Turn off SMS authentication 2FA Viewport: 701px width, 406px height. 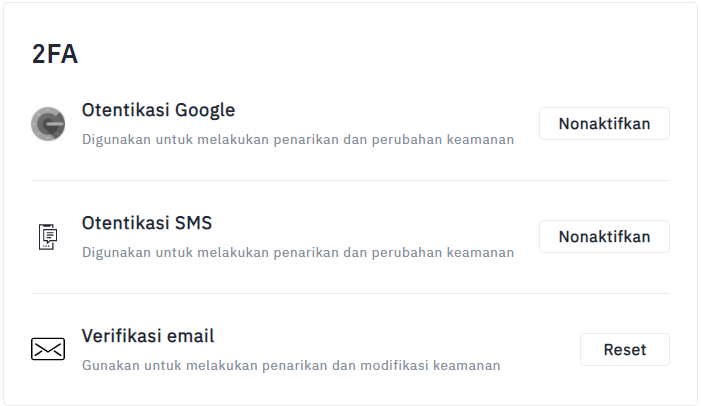[x=604, y=237]
